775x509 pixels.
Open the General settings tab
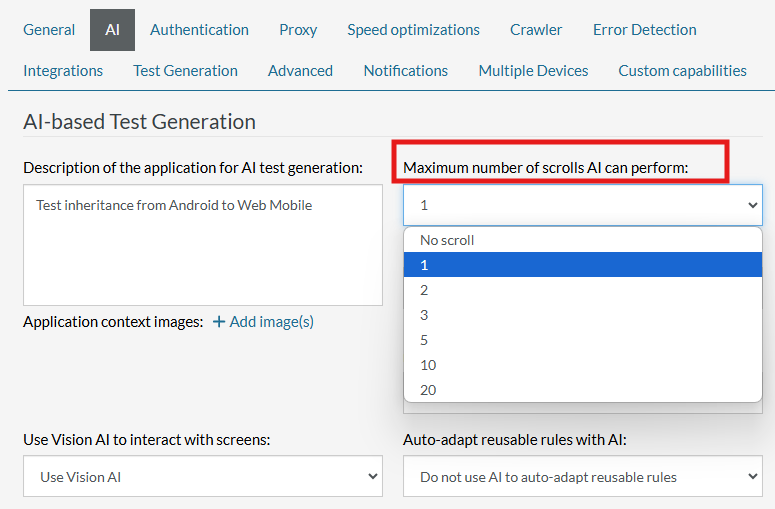pyautogui.click(x=49, y=30)
